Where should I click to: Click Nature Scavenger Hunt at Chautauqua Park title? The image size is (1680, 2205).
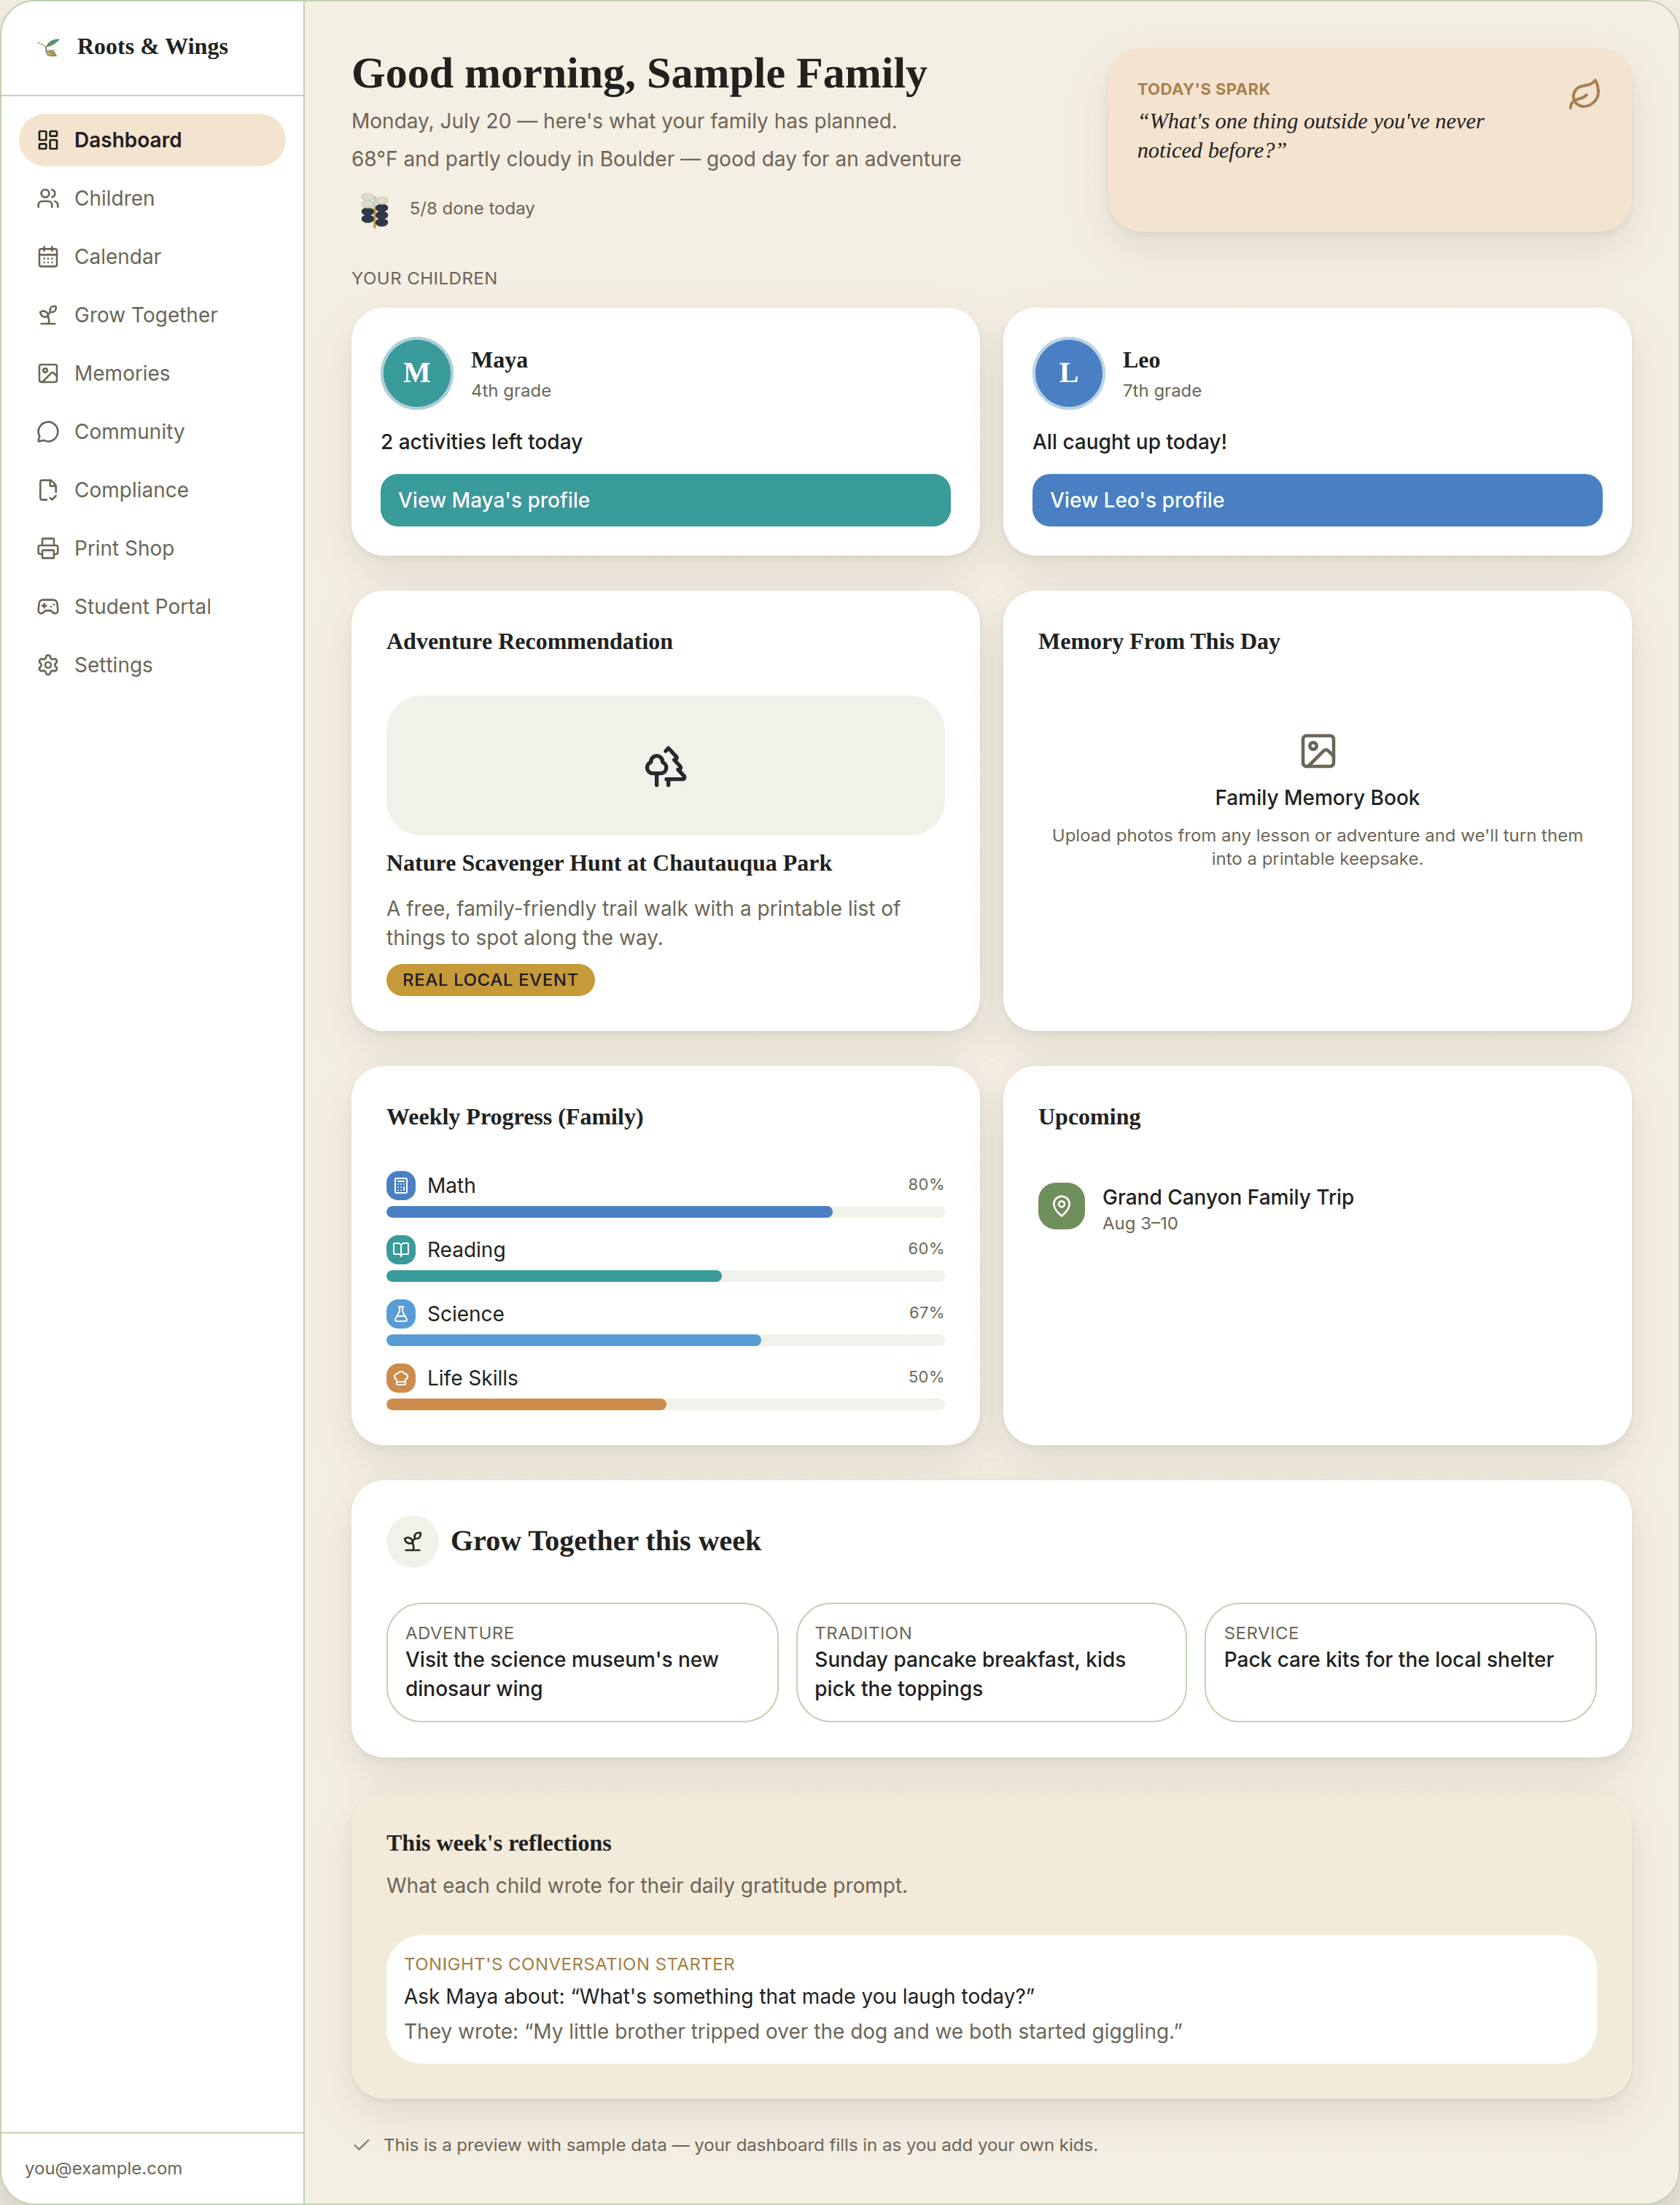(x=609, y=863)
